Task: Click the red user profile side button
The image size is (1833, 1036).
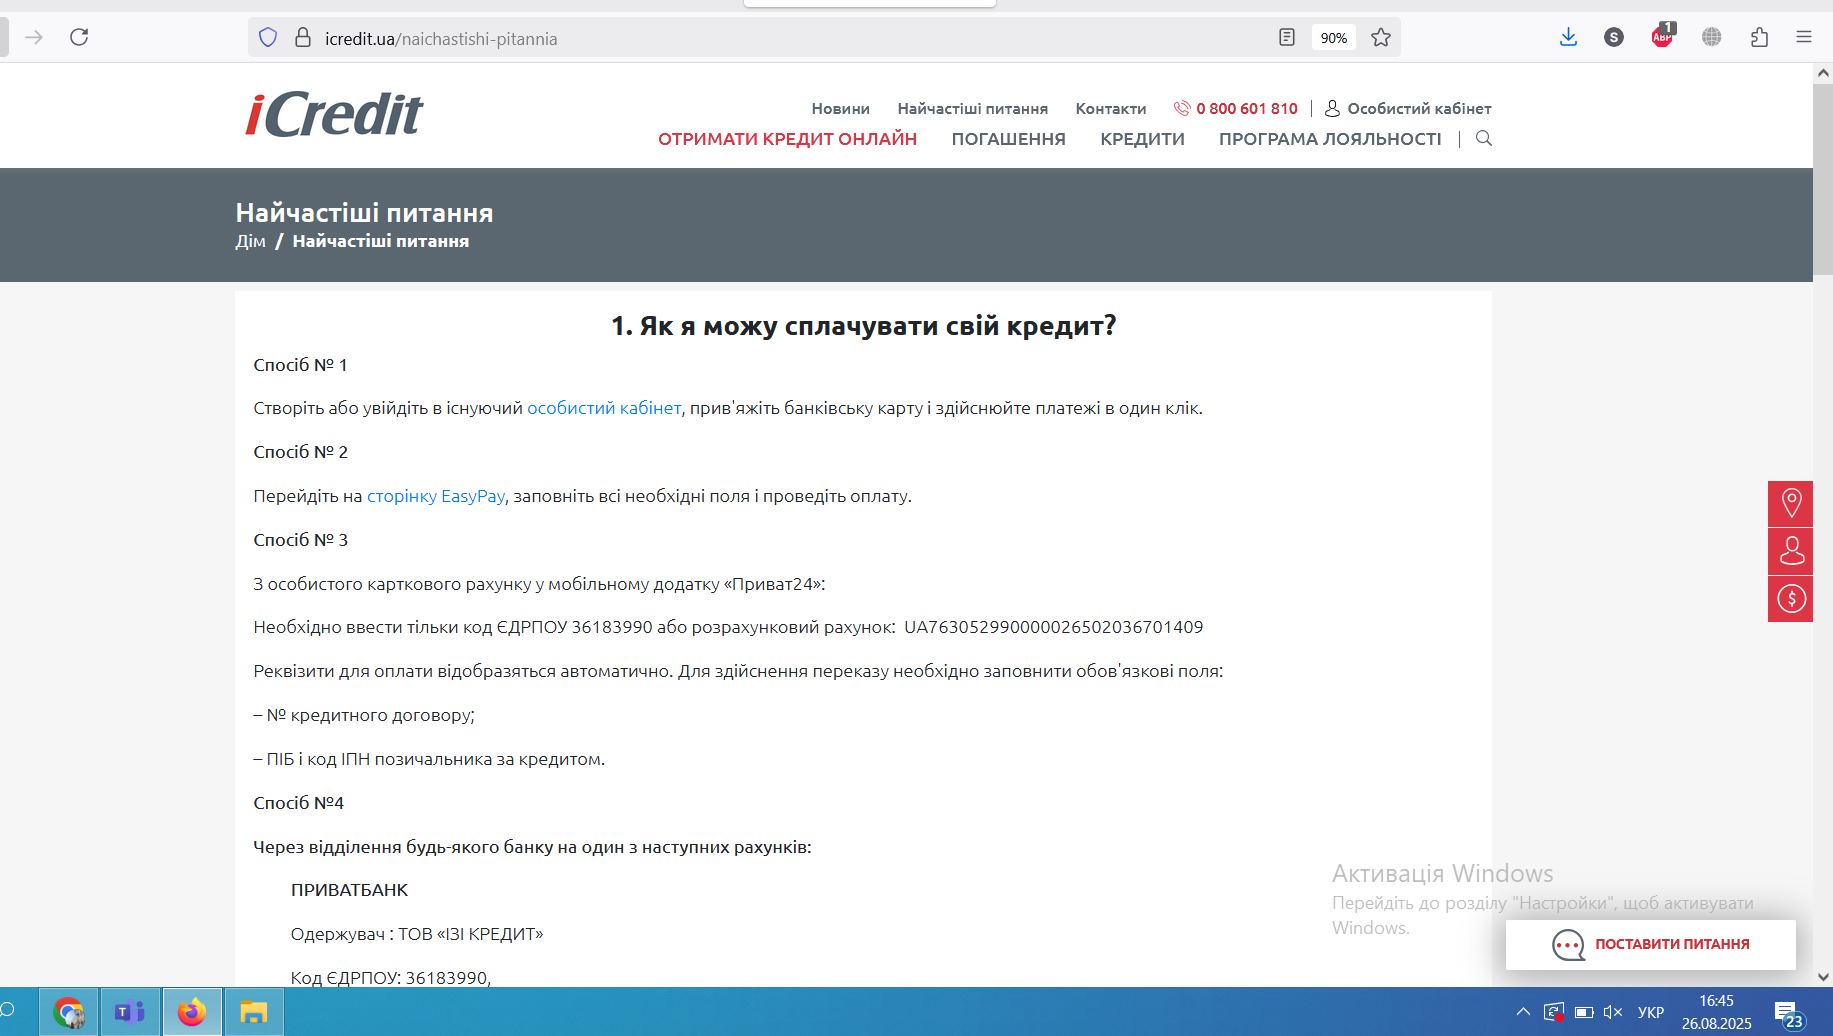Action: click(x=1790, y=551)
